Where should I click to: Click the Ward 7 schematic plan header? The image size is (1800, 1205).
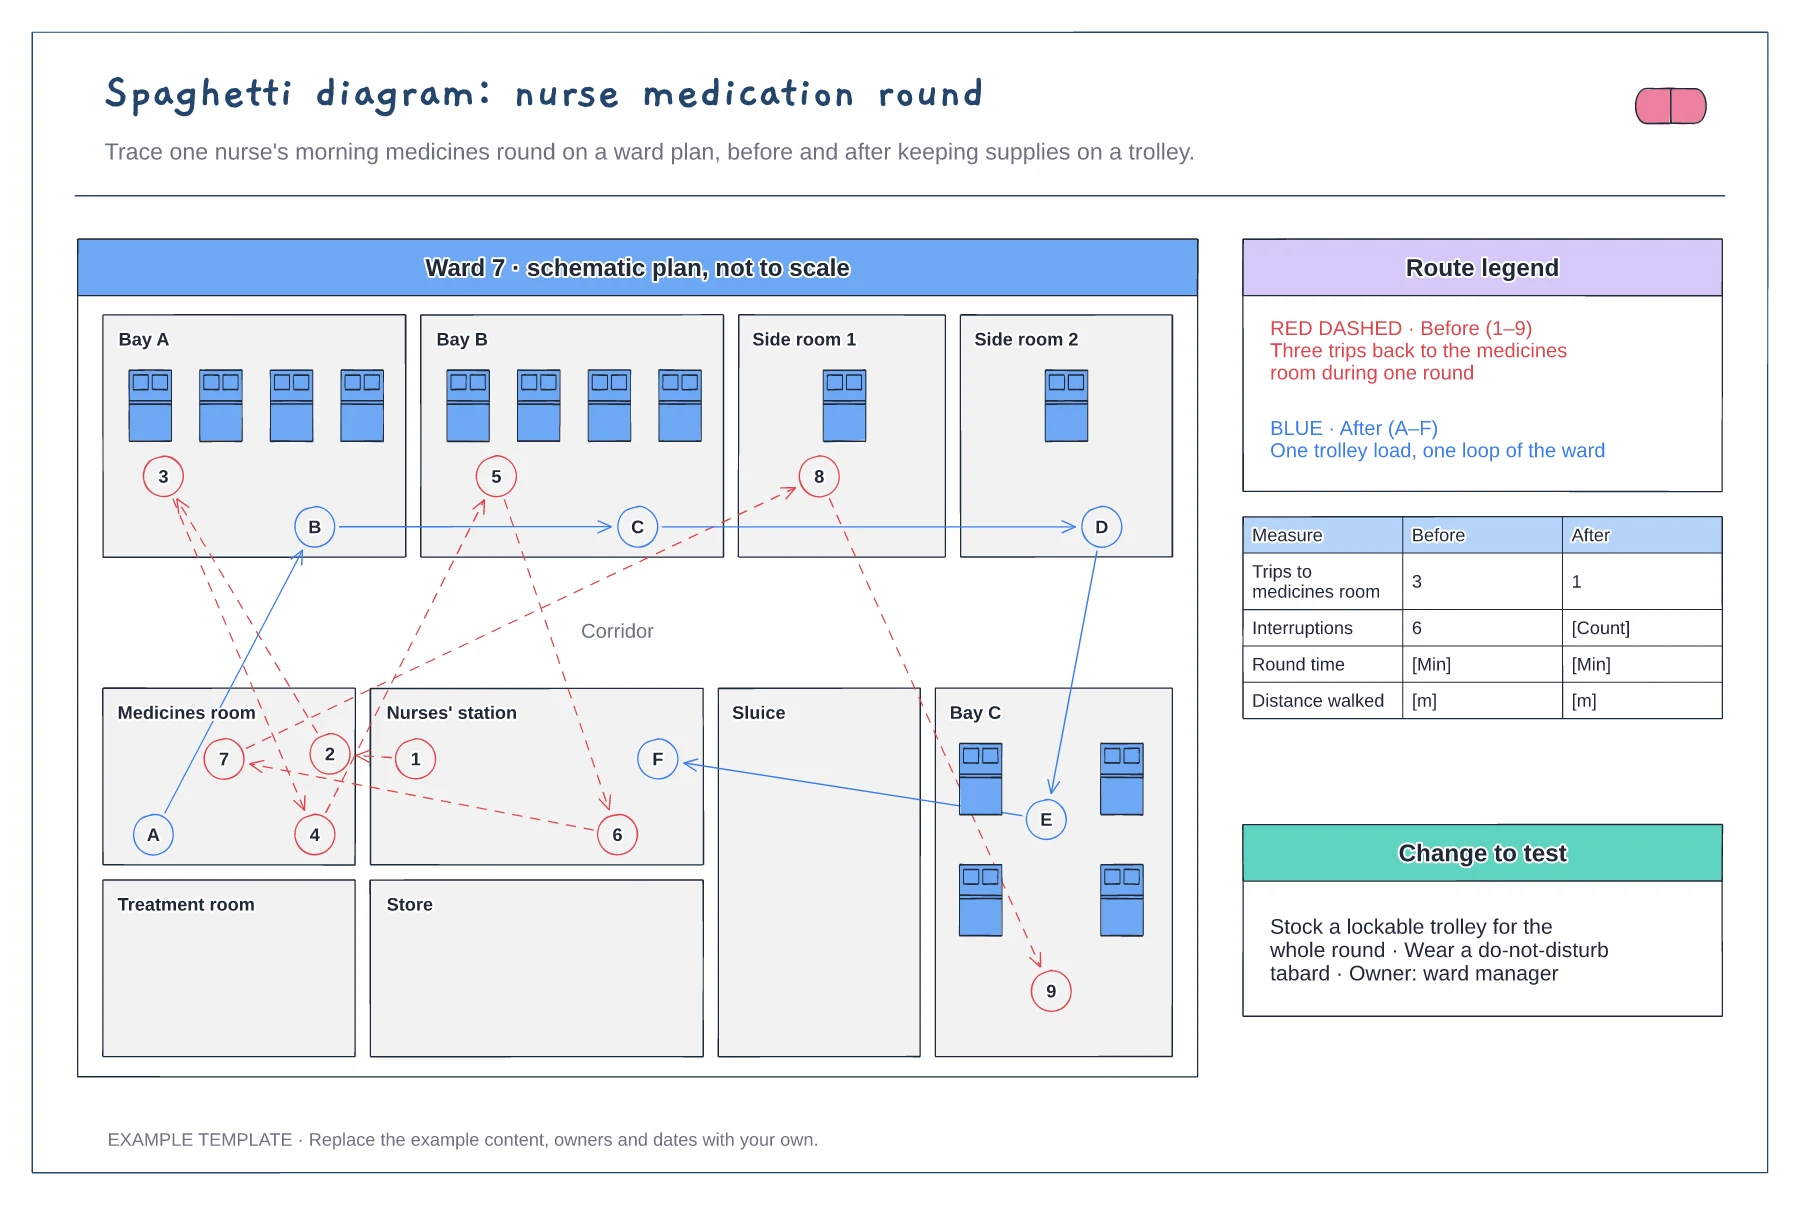(637, 267)
